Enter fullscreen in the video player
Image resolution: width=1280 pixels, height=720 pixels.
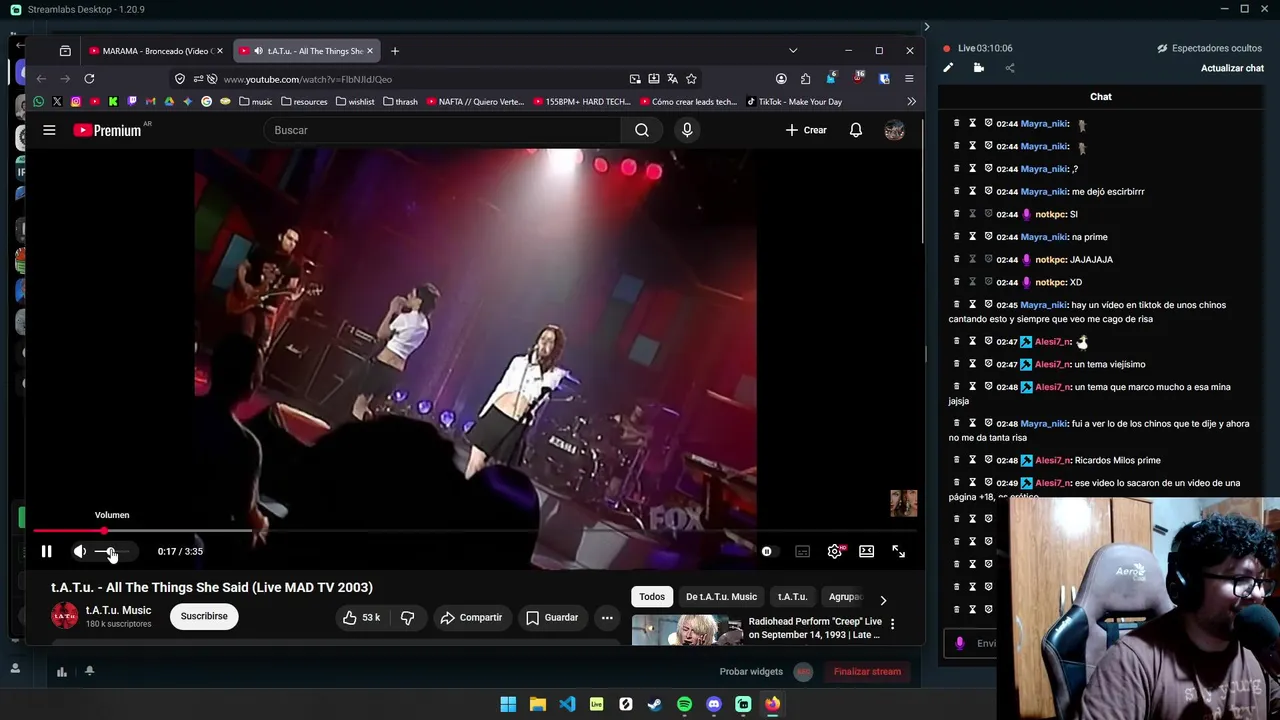tap(898, 551)
